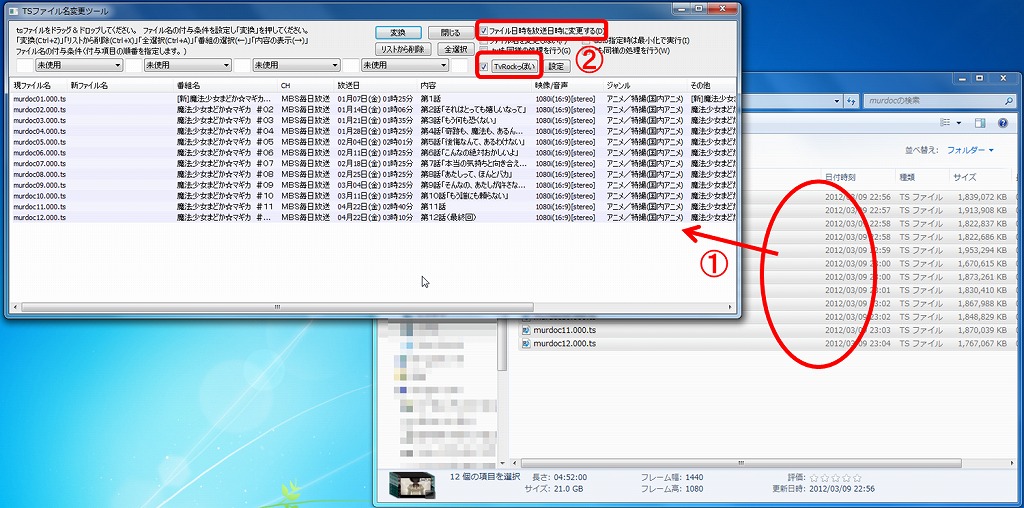This screenshot has width=1024, height=508.
Task: Open the third 未使用 naming dropdown
Action: pyautogui.click(x=296, y=65)
